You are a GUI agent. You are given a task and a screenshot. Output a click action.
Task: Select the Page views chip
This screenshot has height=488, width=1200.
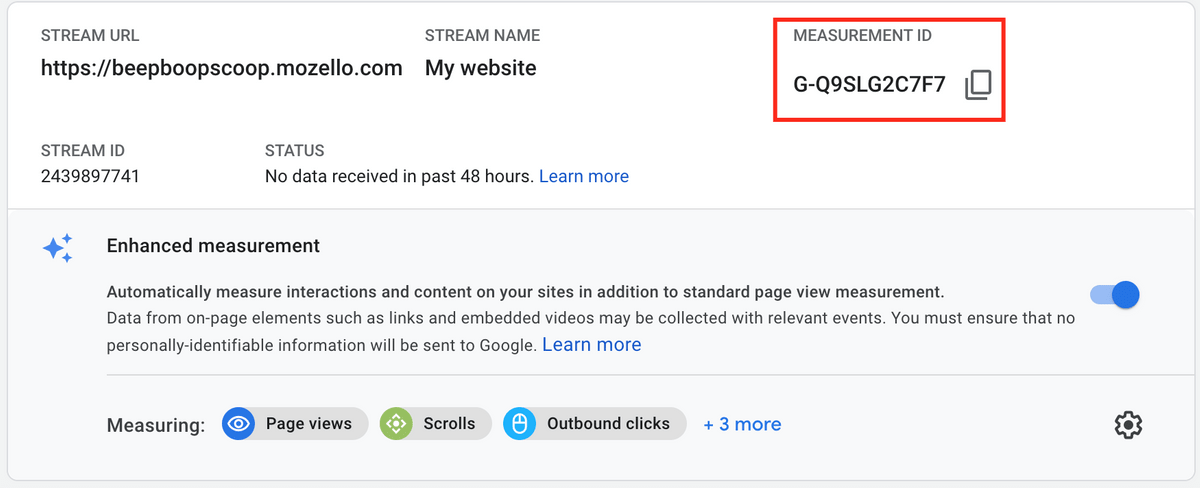pos(295,424)
